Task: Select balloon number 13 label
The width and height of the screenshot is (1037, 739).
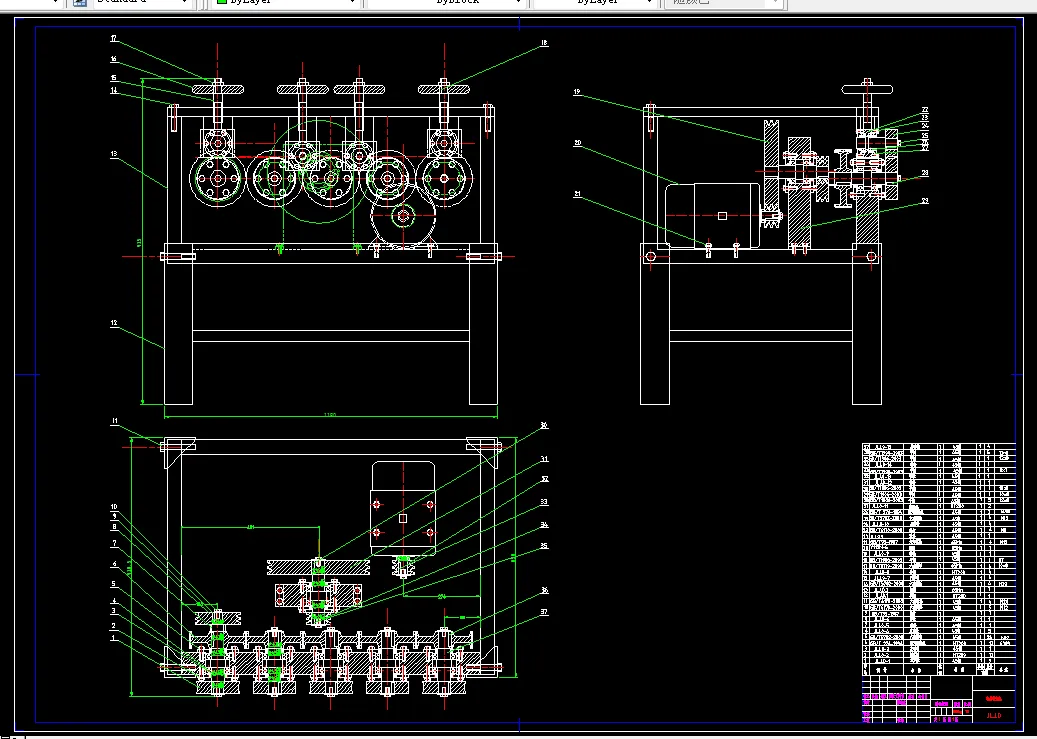Action: click(x=114, y=153)
